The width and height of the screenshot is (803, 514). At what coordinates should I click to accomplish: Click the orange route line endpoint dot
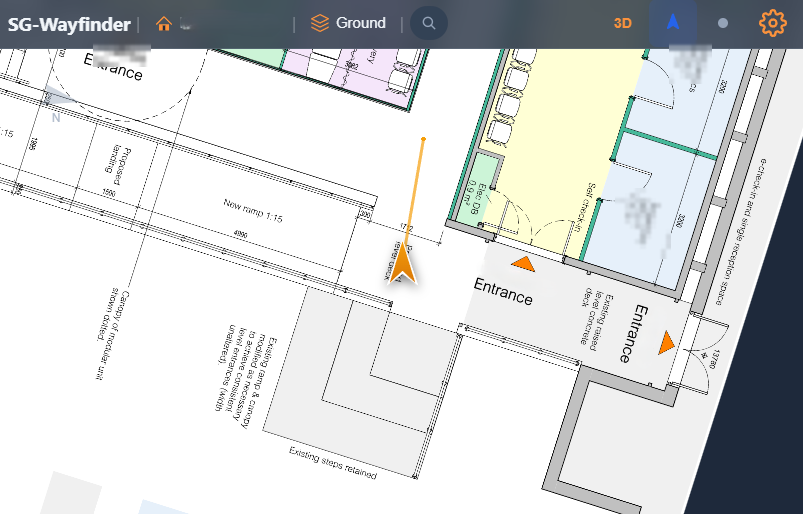(x=423, y=139)
